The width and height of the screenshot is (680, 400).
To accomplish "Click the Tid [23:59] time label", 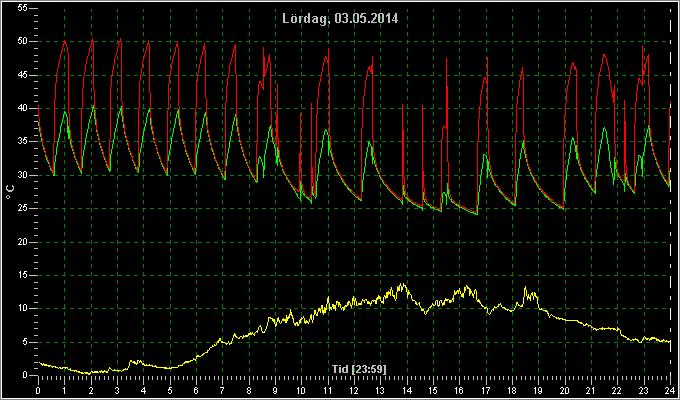I will tap(359, 369).
